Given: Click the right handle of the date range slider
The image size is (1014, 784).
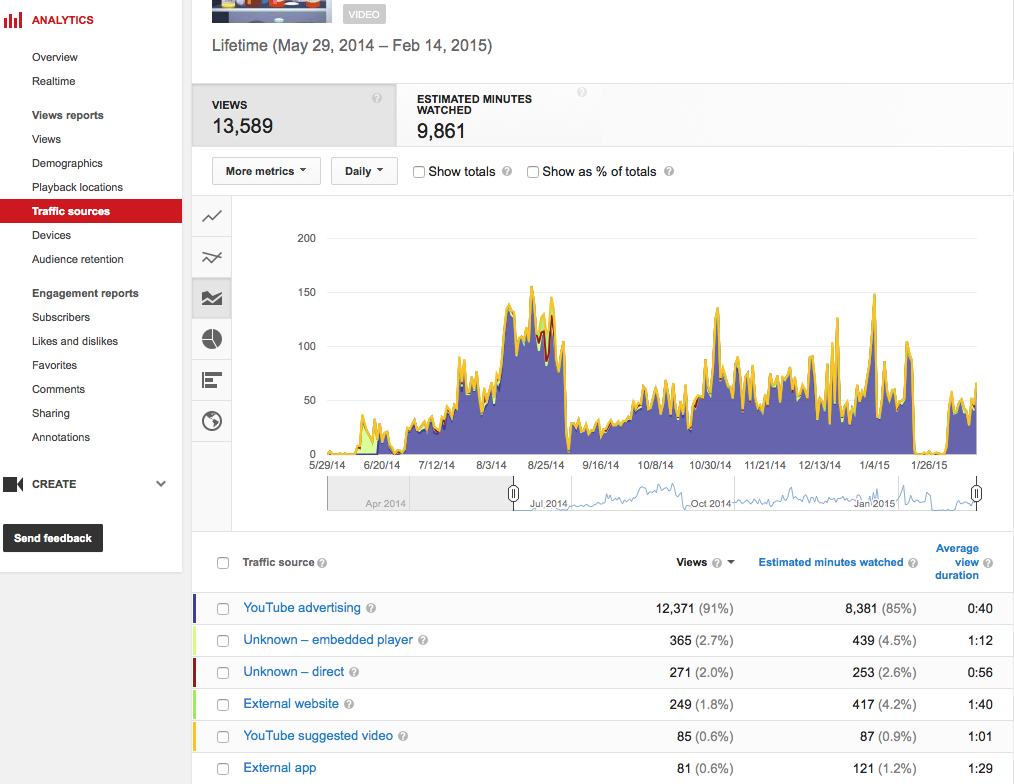Looking at the screenshot, I should (x=976, y=493).
